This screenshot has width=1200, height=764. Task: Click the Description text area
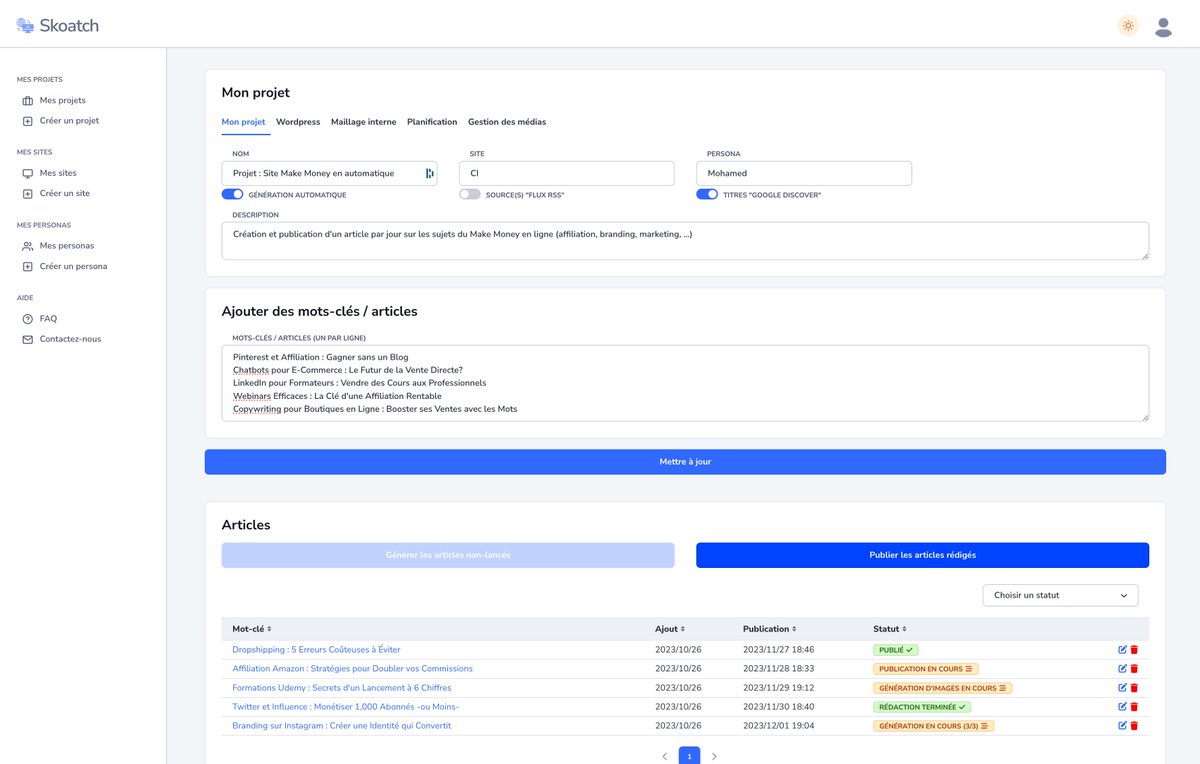[685, 241]
